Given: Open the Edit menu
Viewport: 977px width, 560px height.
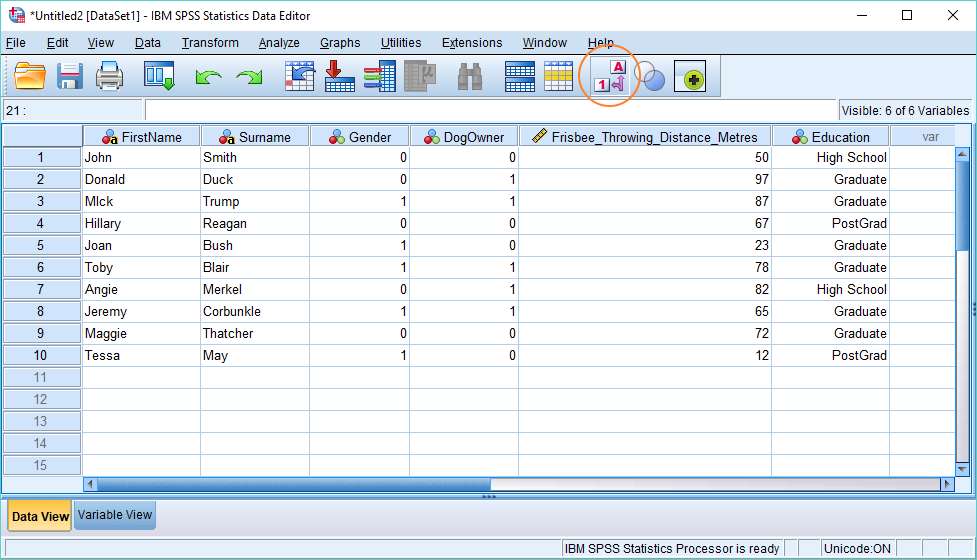Looking at the screenshot, I should click(57, 43).
